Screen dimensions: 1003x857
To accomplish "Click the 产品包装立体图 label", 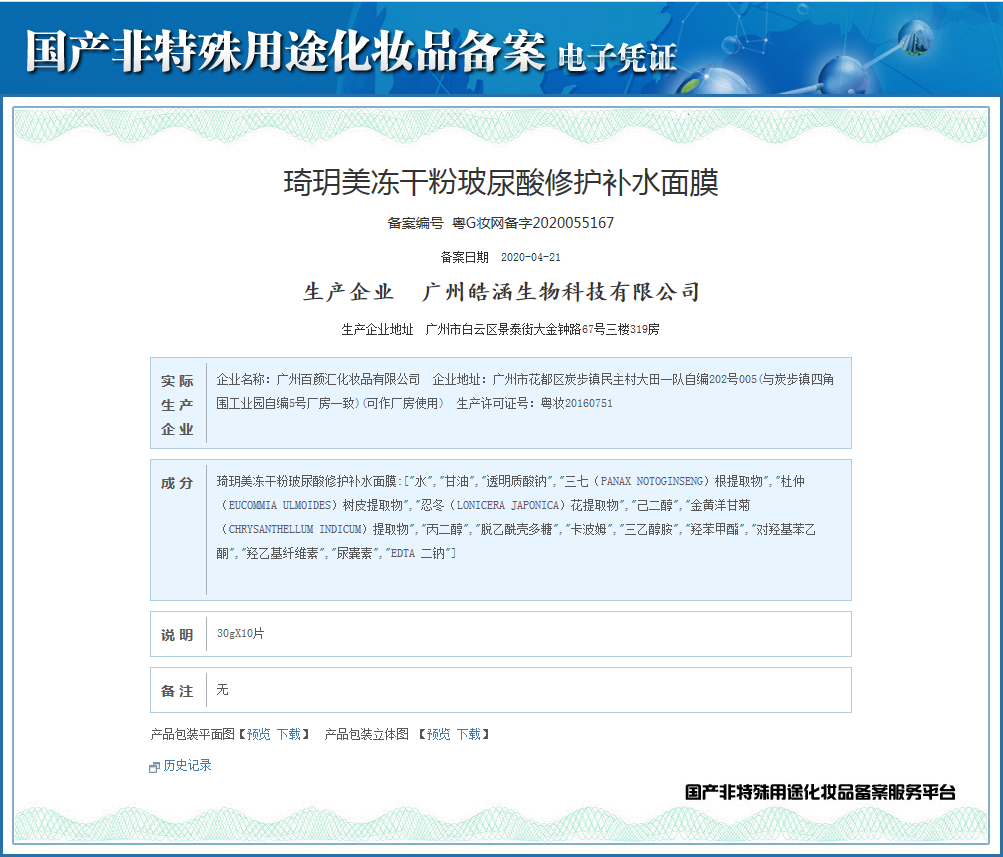I will click(367, 734).
